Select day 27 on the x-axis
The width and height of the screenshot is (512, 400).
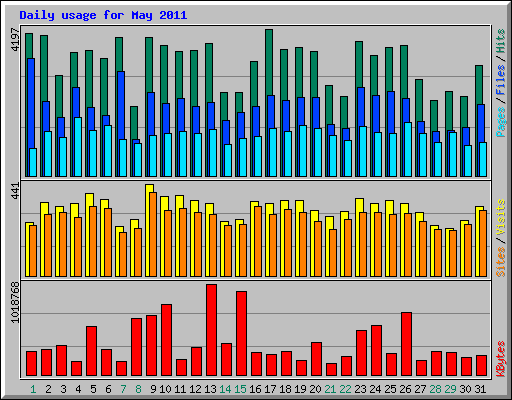coord(420,389)
